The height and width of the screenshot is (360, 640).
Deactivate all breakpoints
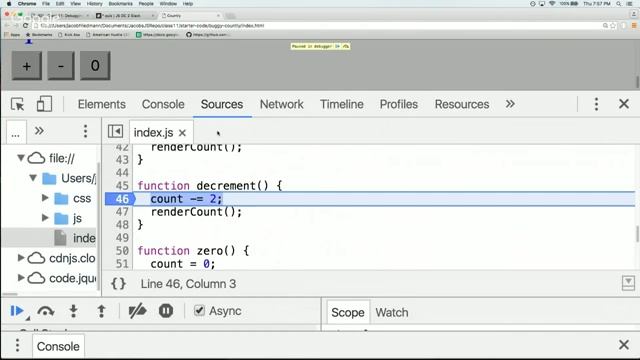137,311
